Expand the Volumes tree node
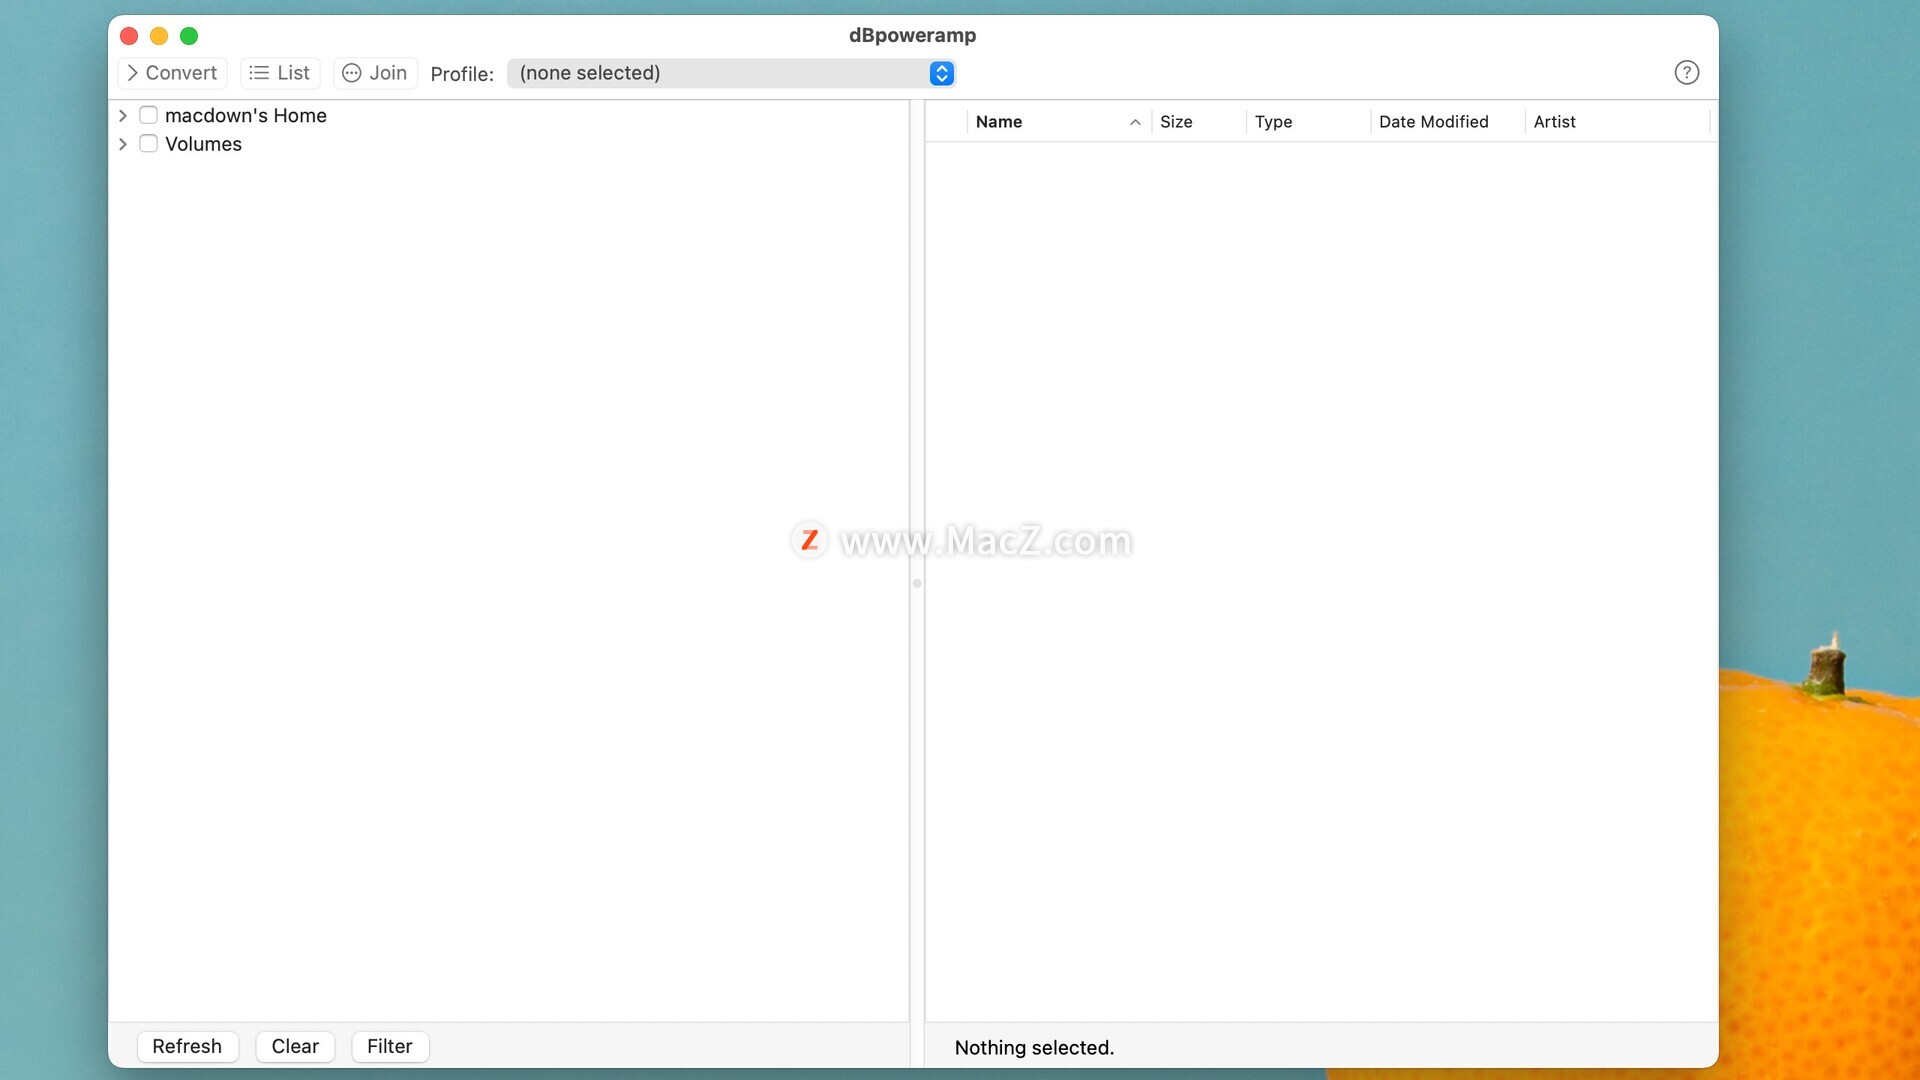The width and height of the screenshot is (1920, 1080). coord(122,144)
